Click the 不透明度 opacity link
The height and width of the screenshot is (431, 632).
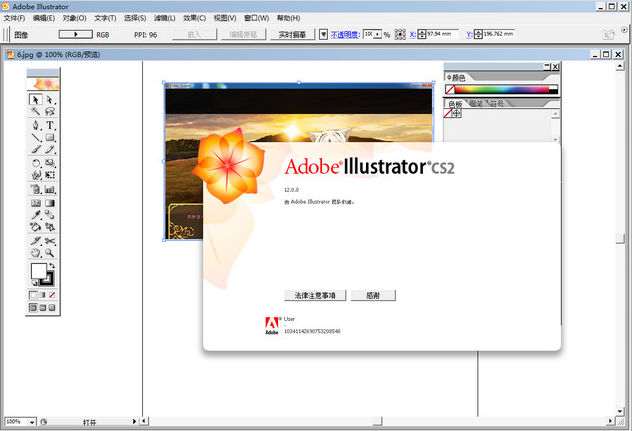point(345,35)
